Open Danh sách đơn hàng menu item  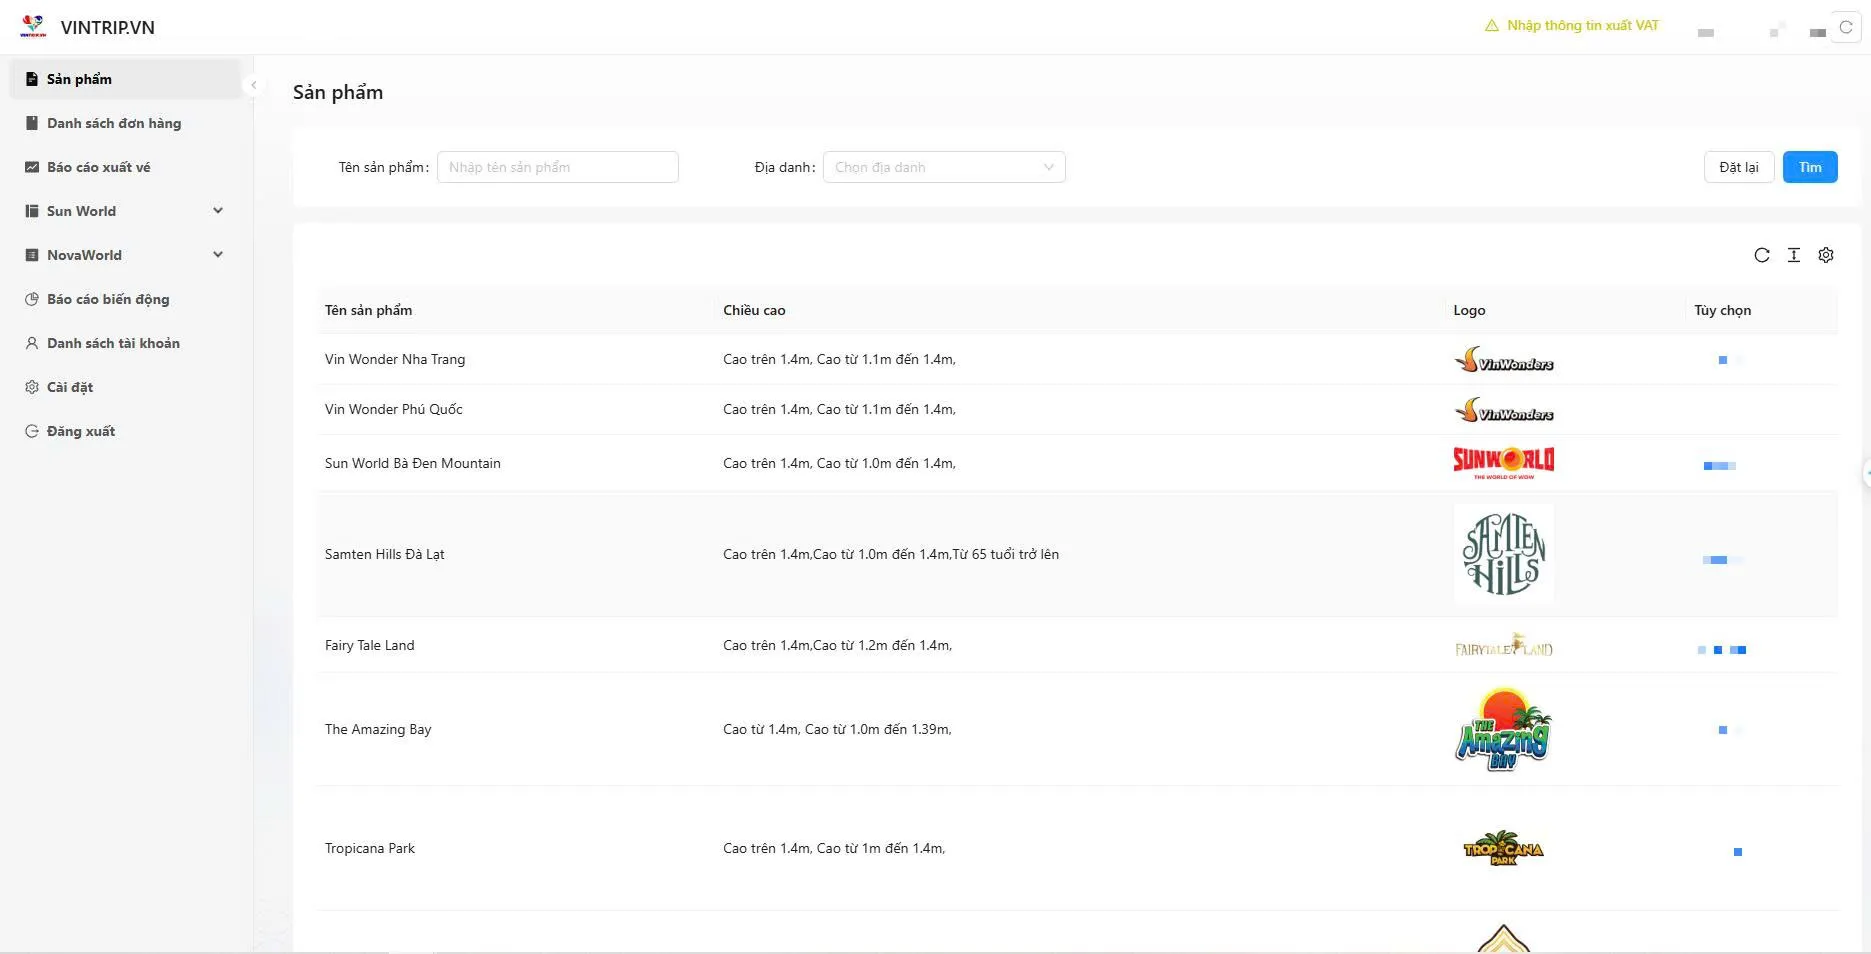click(114, 123)
